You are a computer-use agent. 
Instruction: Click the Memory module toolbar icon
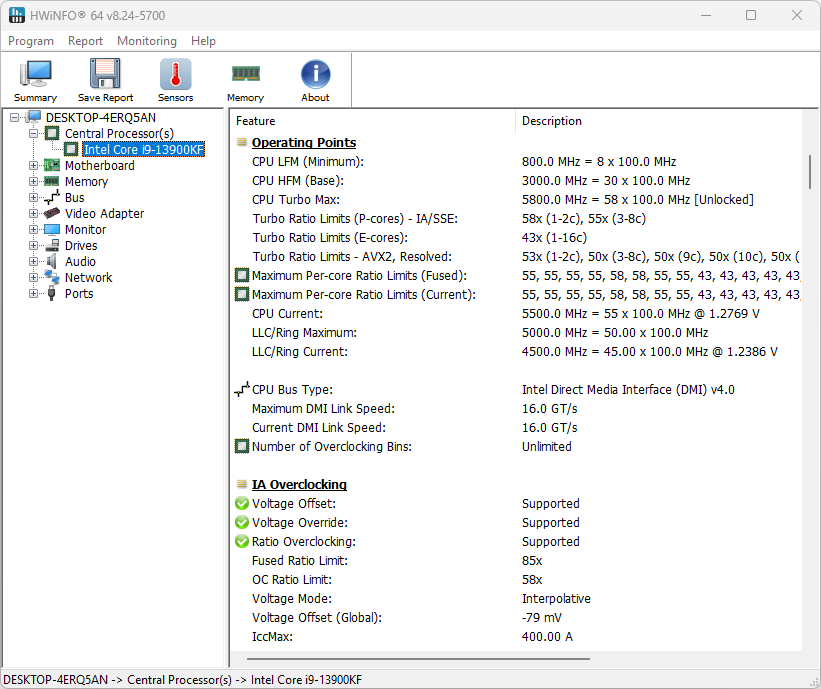point(245,72)
